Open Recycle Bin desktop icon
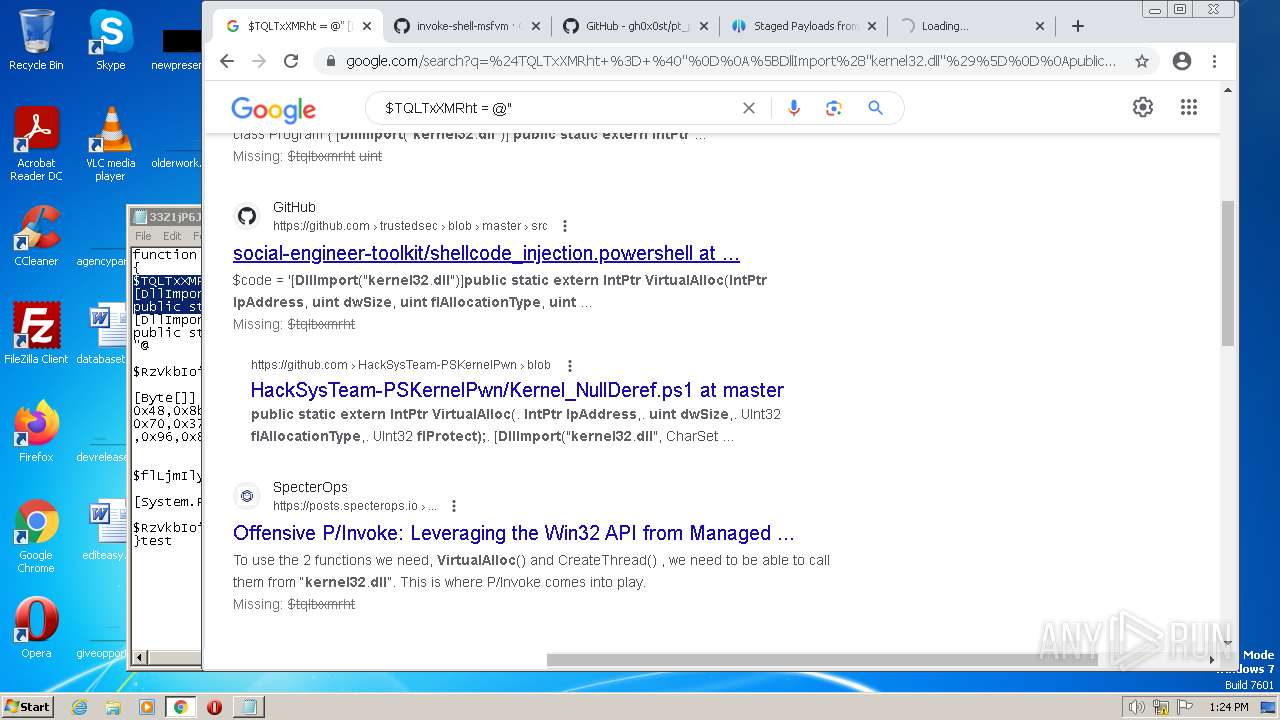Image resolution: width=1280 pixels, height=720 pixels. pos(36,40)
